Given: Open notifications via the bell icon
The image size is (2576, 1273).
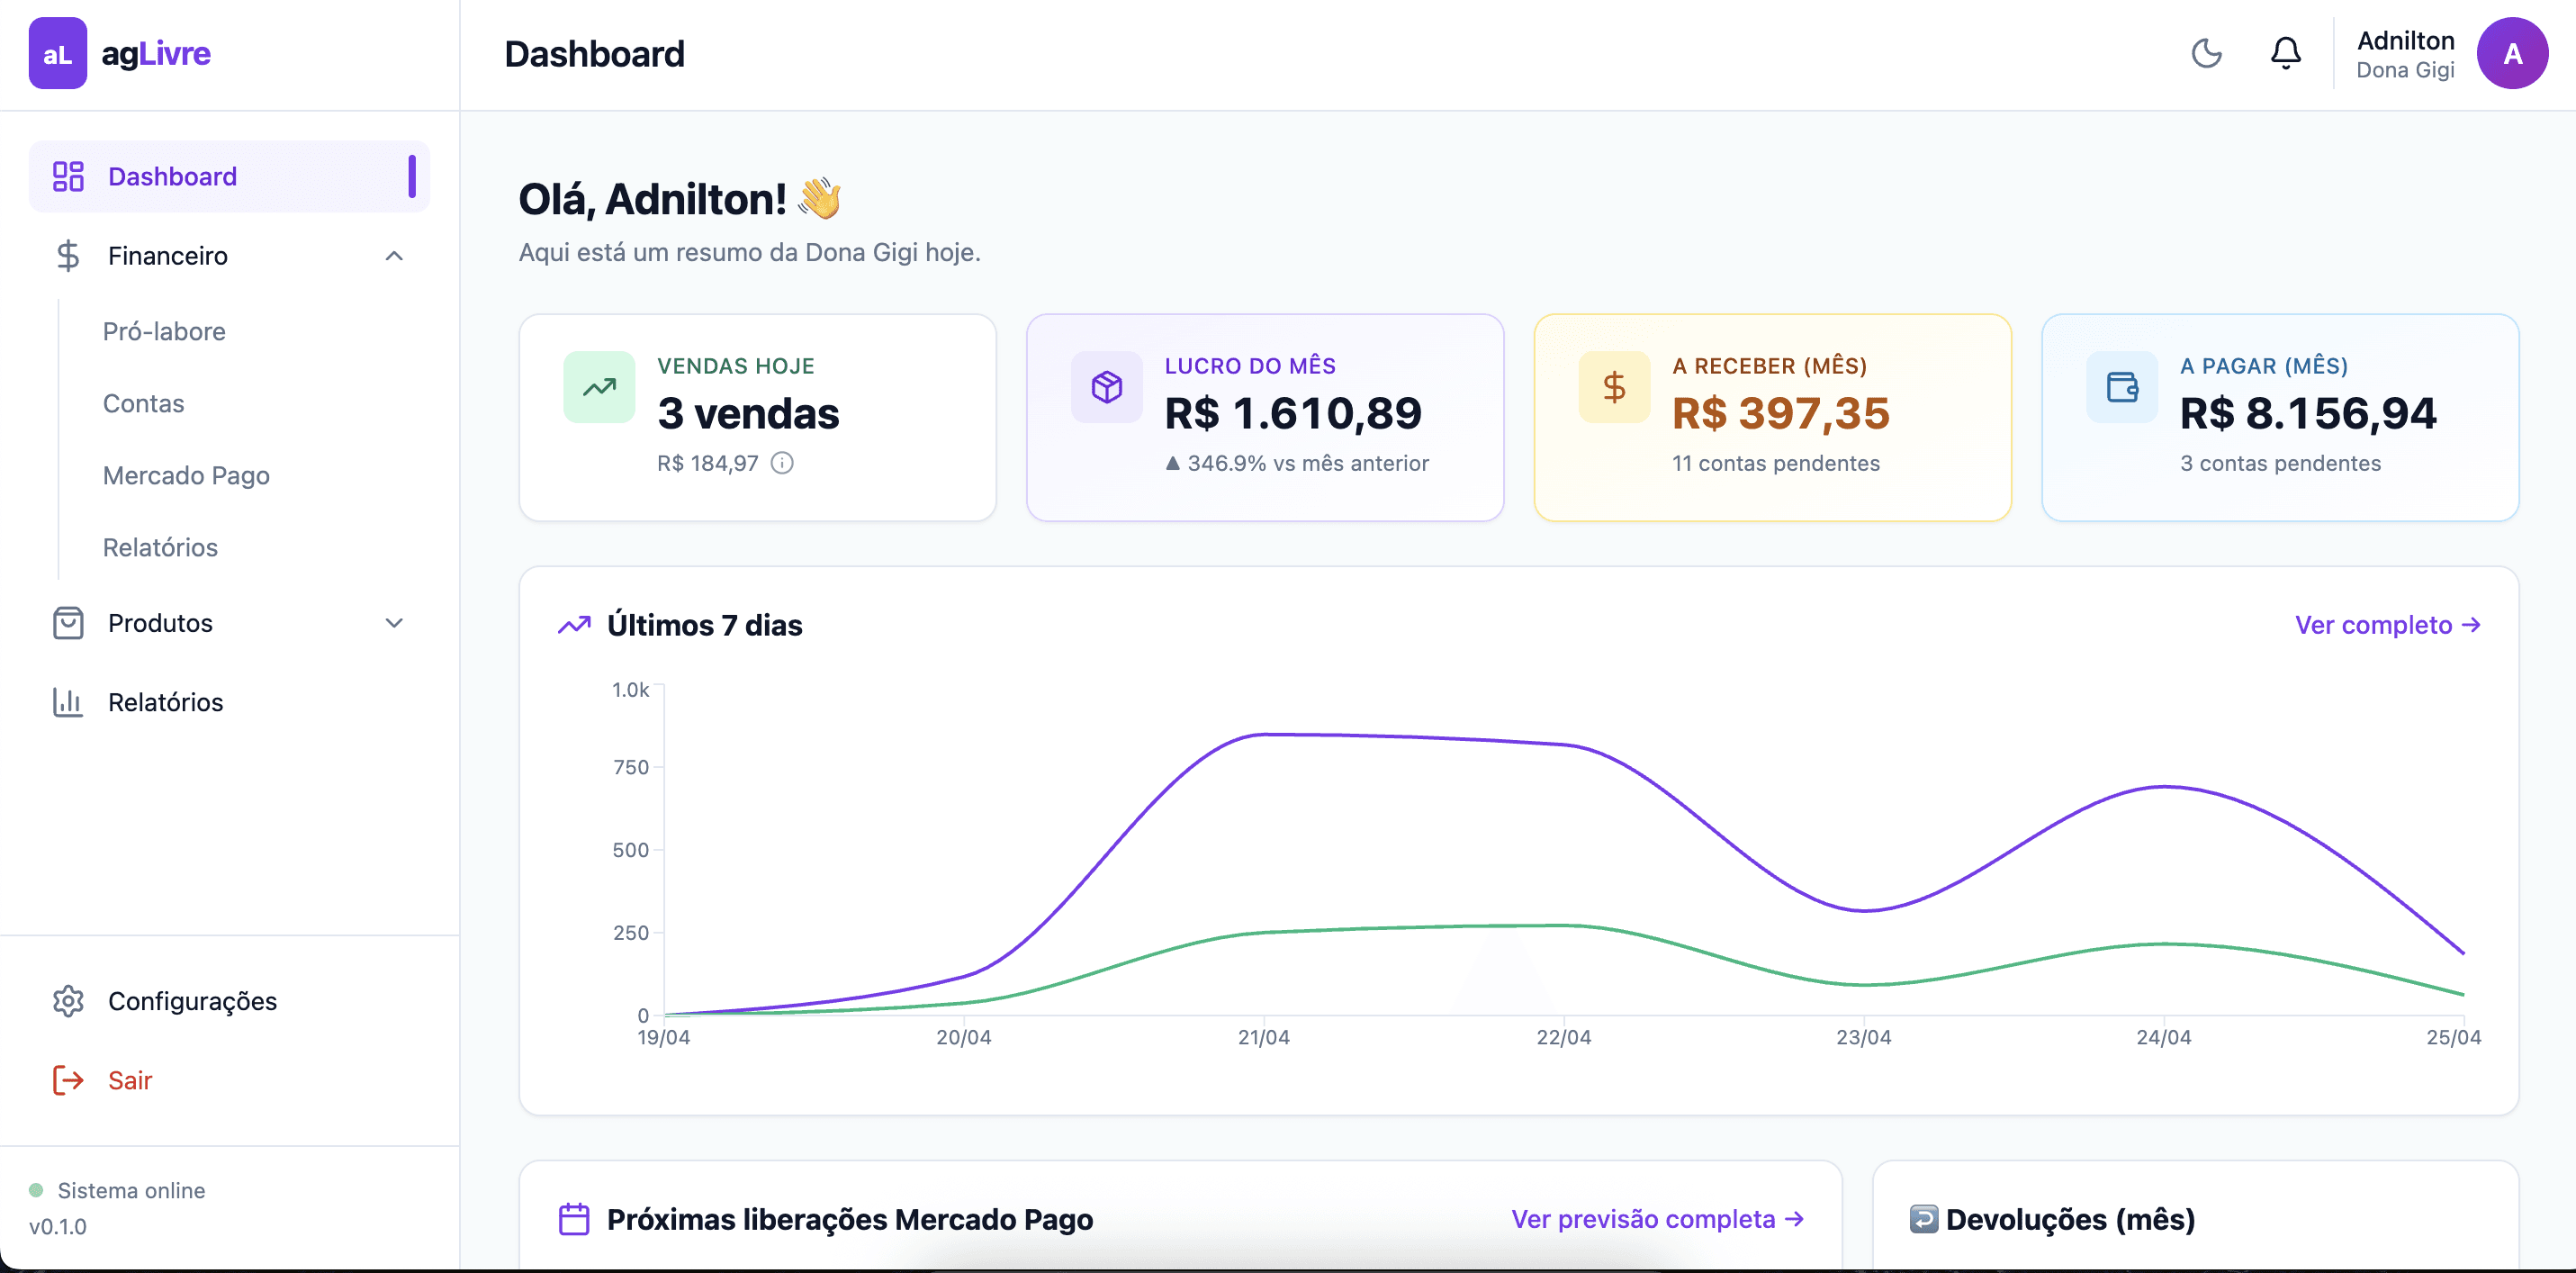Looking at the screenshot, I should pos(2285,53).
